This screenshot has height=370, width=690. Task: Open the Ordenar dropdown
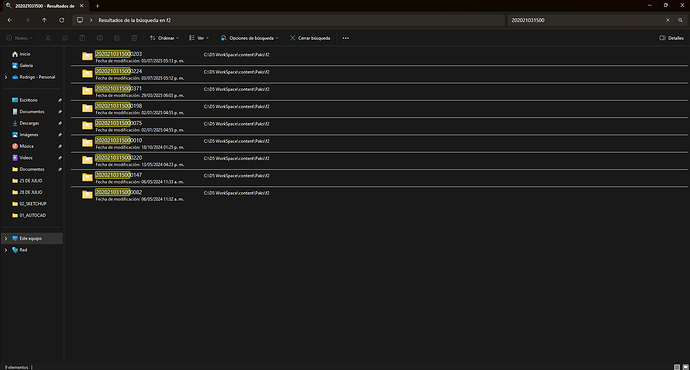164,38
